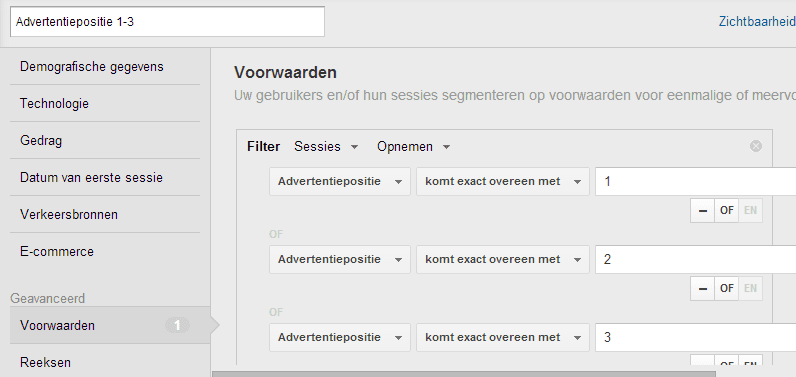
Task: Add EN condition after position 2 row
Action: (x=750, y=289)
